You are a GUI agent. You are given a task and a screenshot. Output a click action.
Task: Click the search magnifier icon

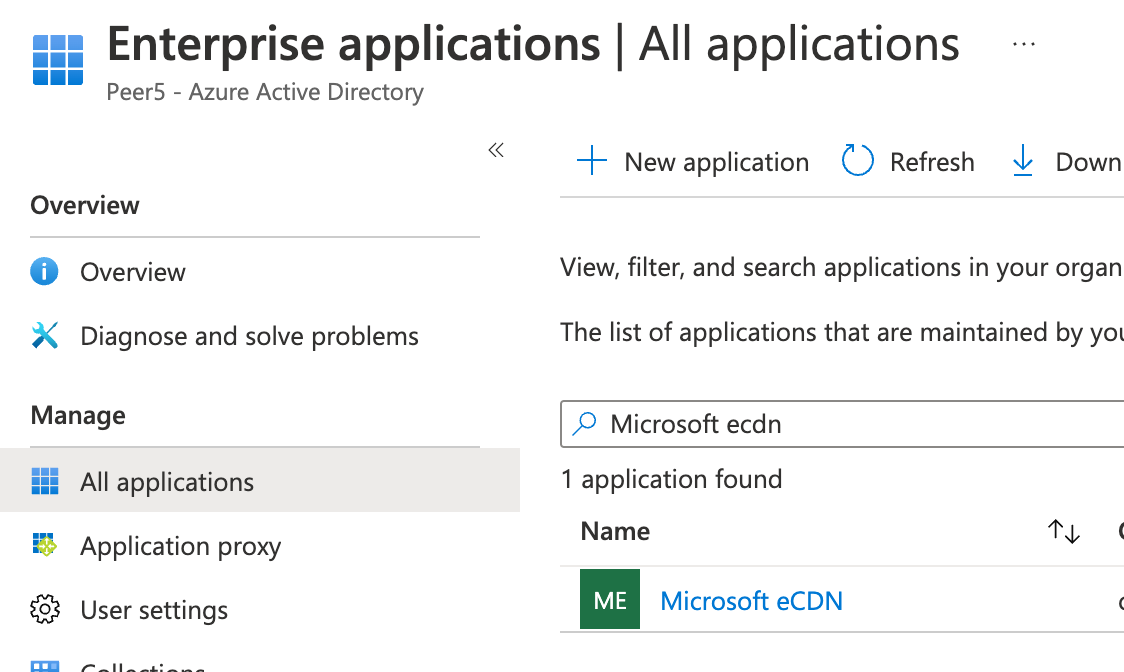pyautogui.click(x=584, y=424)
